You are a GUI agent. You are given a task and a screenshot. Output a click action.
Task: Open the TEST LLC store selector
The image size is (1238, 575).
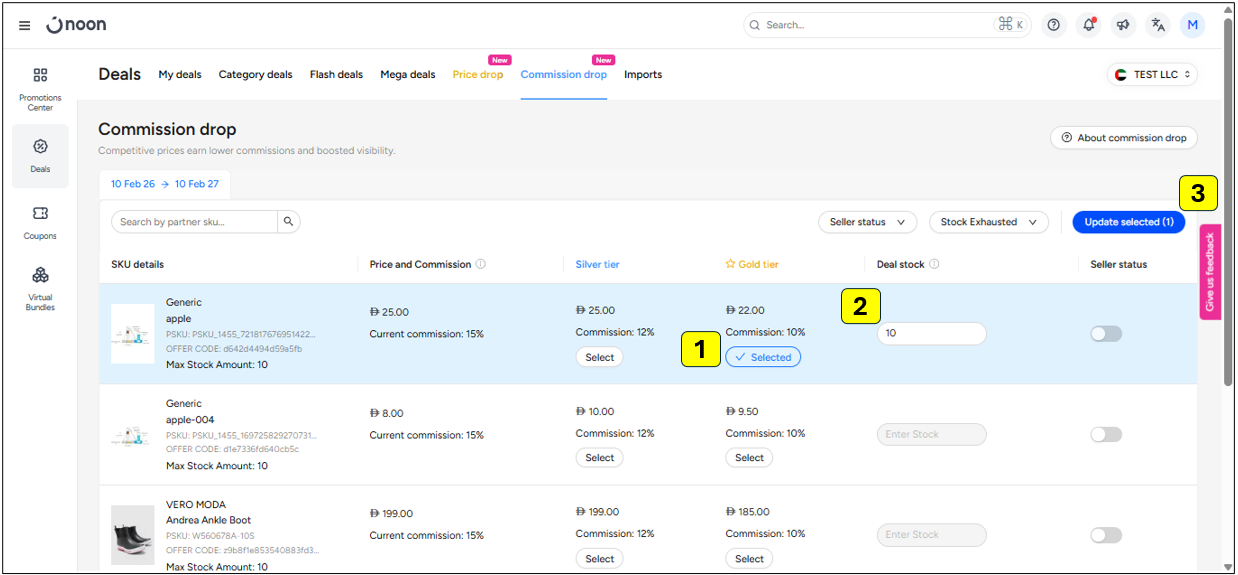click(1152, 75)
